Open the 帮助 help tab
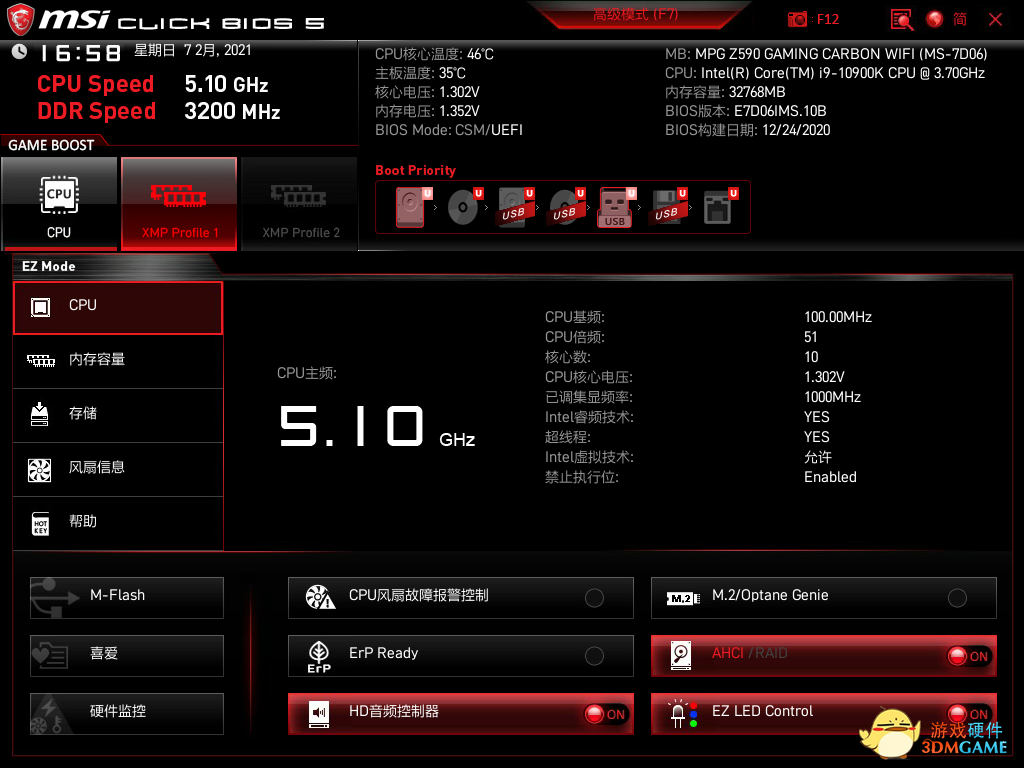The image size is (1024, 768). [x=118, y=522]
